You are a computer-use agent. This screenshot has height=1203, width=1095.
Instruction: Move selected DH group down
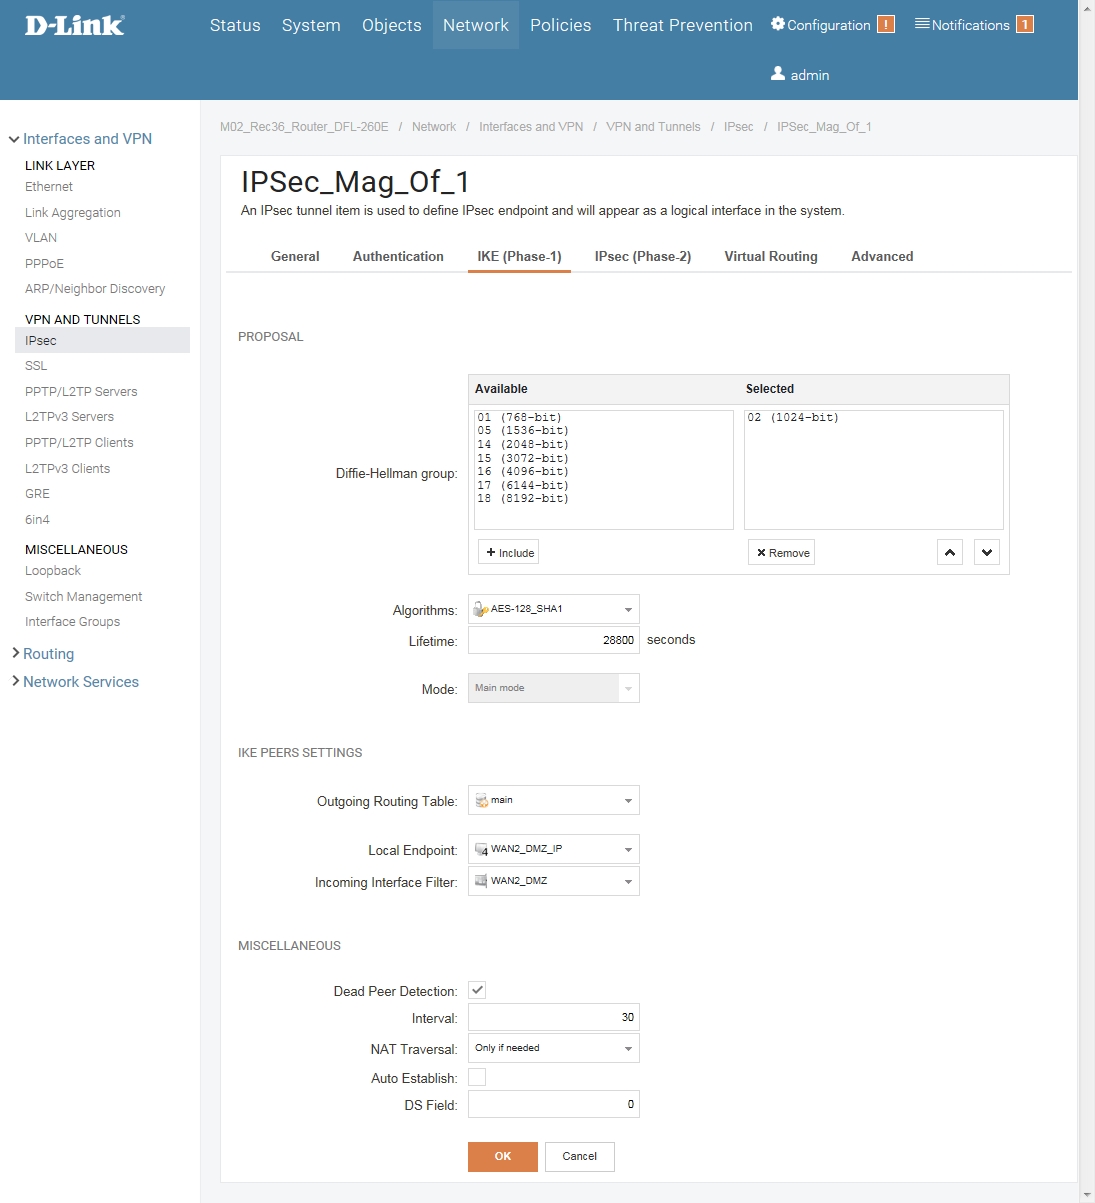(x=987, y=553)
